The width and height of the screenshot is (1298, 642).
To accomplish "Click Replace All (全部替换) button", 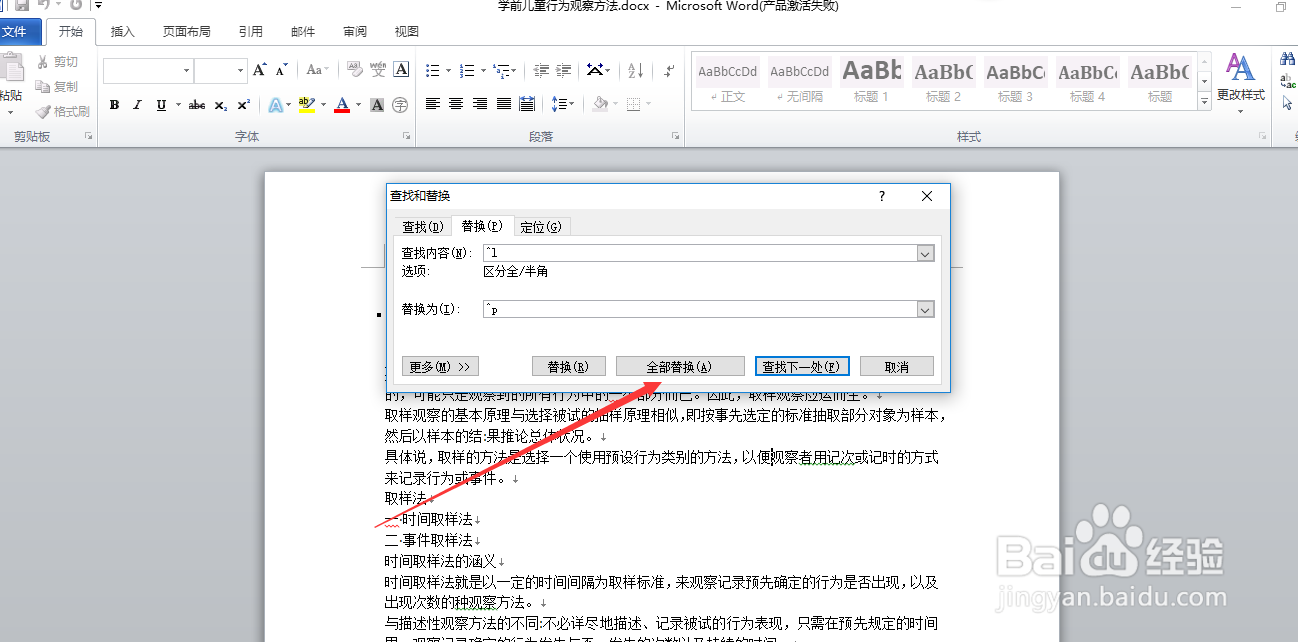I will click(x=680, y=367).
